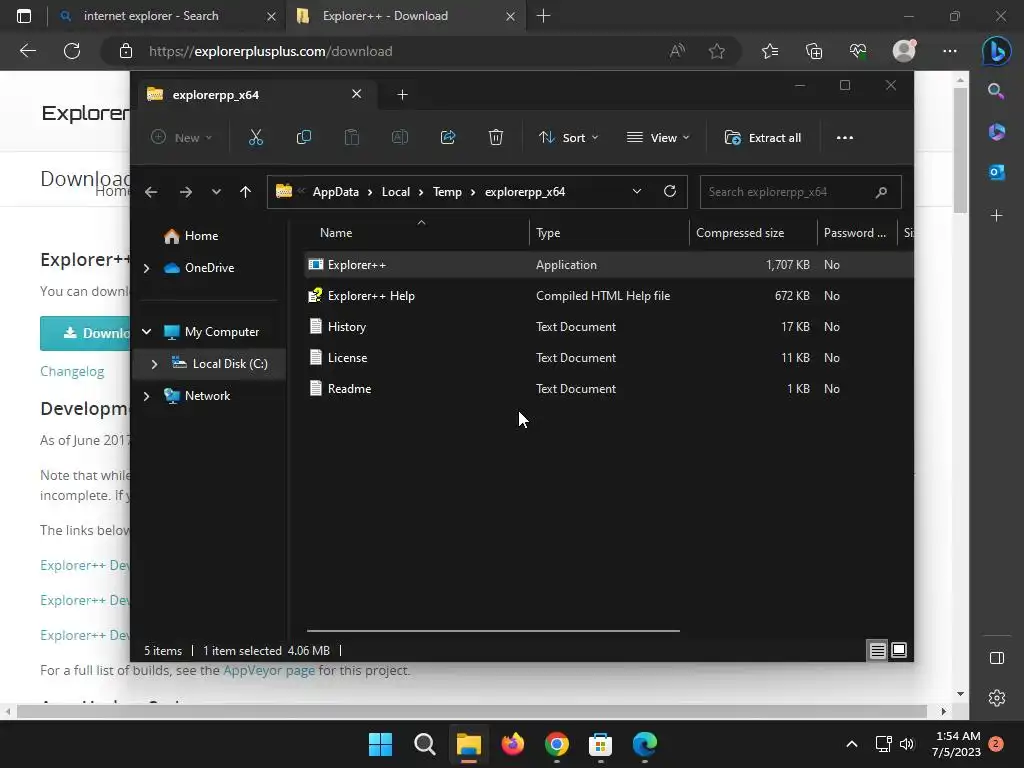1024x768 pixels.
Task: Click the Copy icon in File Explorer toolbar
Action: coord(304,138)
